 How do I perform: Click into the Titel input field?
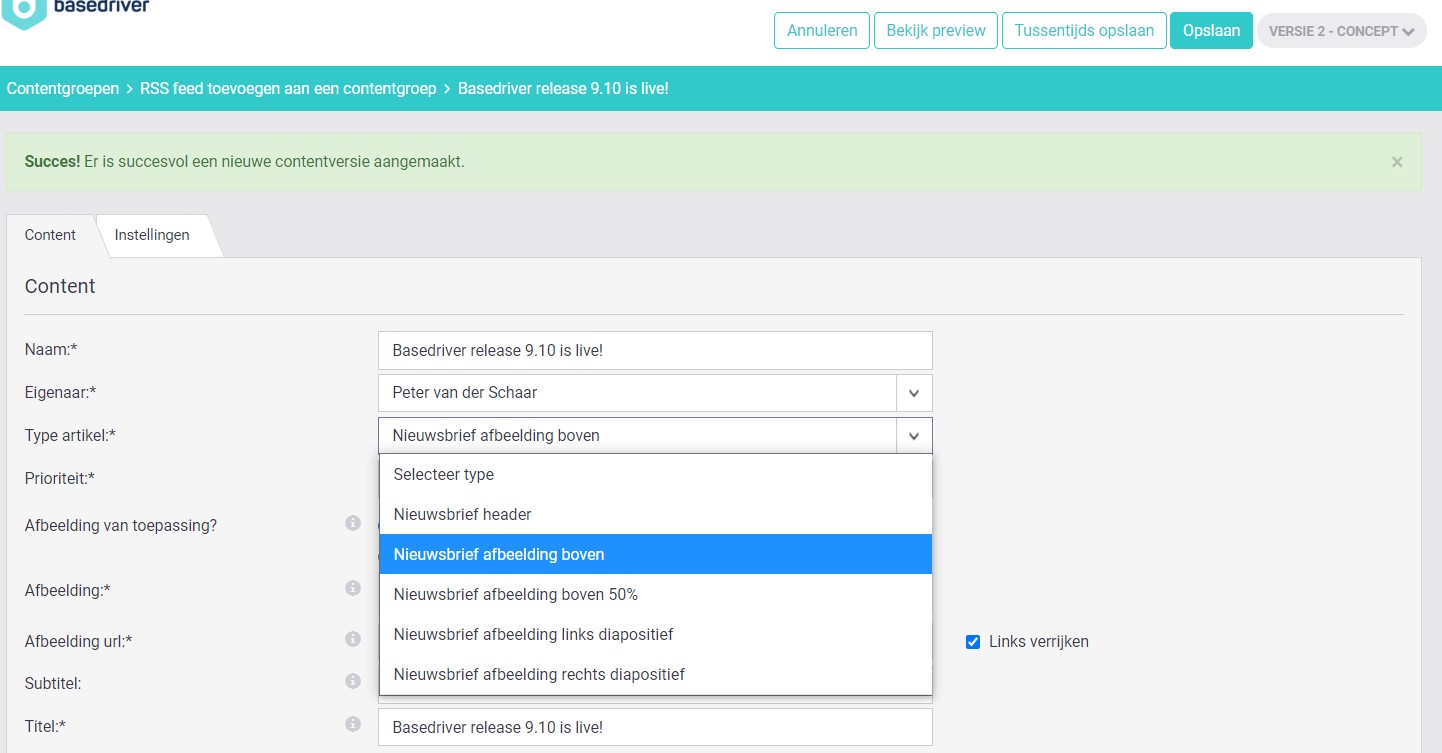click(655, 727)
